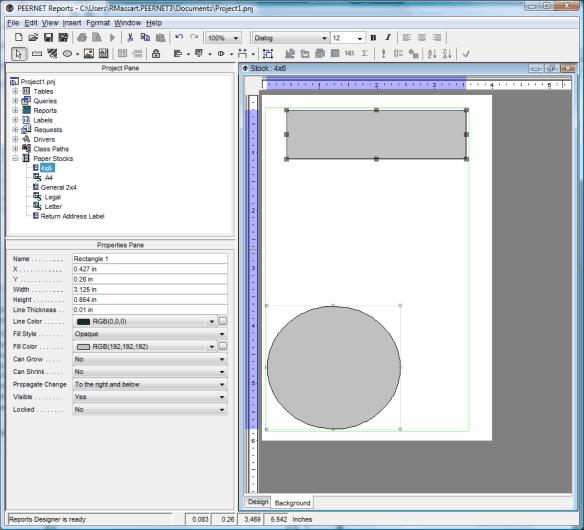Toggle italic text formatting

pos(388,38)
